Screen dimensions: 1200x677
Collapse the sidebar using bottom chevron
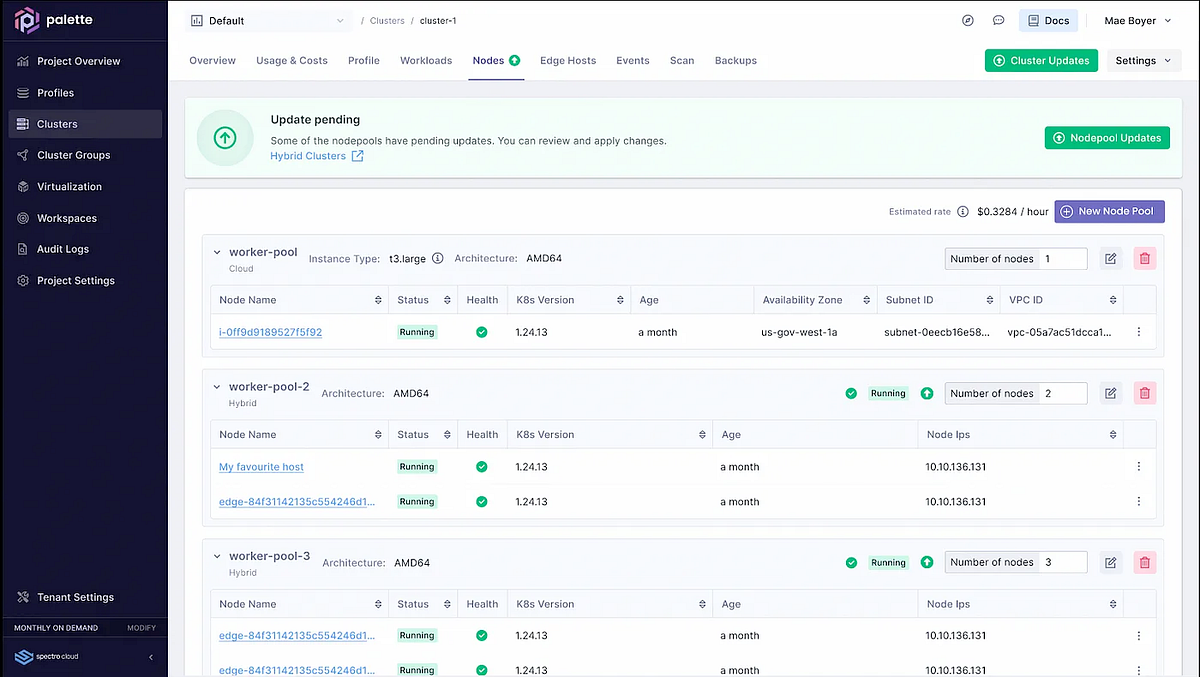click(151, 657)
